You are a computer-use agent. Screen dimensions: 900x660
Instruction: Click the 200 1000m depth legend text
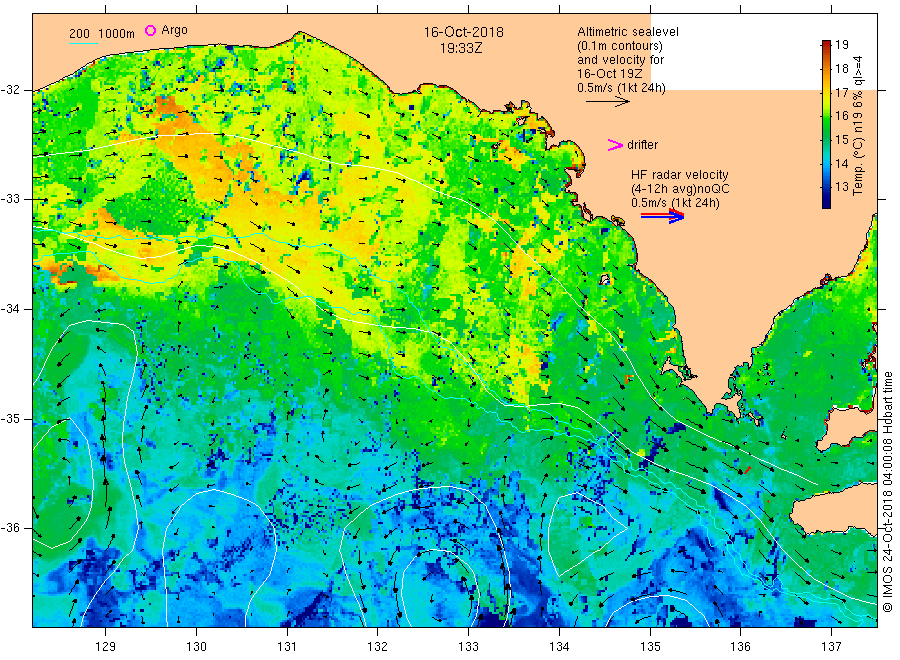coord(102,34)
